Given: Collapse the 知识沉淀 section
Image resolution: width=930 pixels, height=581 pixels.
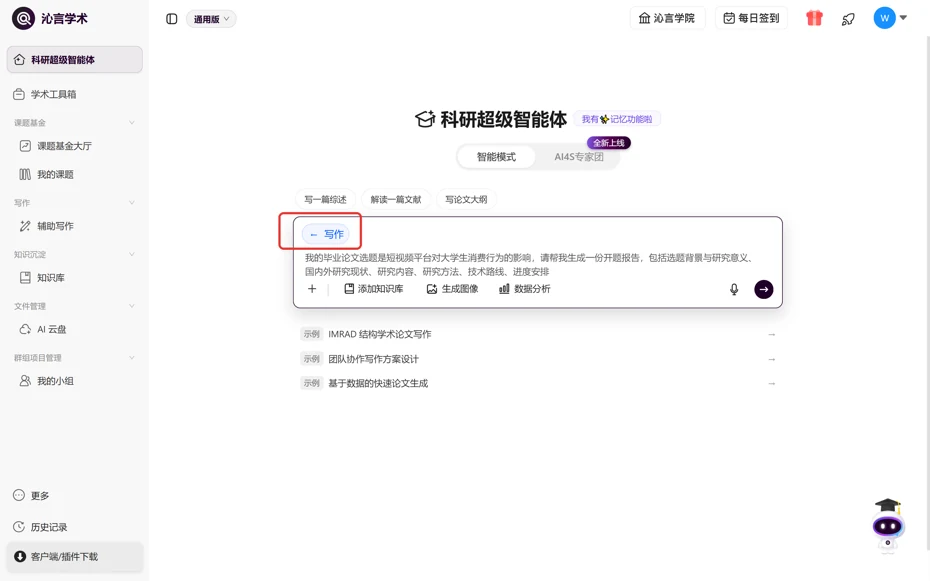Looking at the screenshot, I should [132, 254].
